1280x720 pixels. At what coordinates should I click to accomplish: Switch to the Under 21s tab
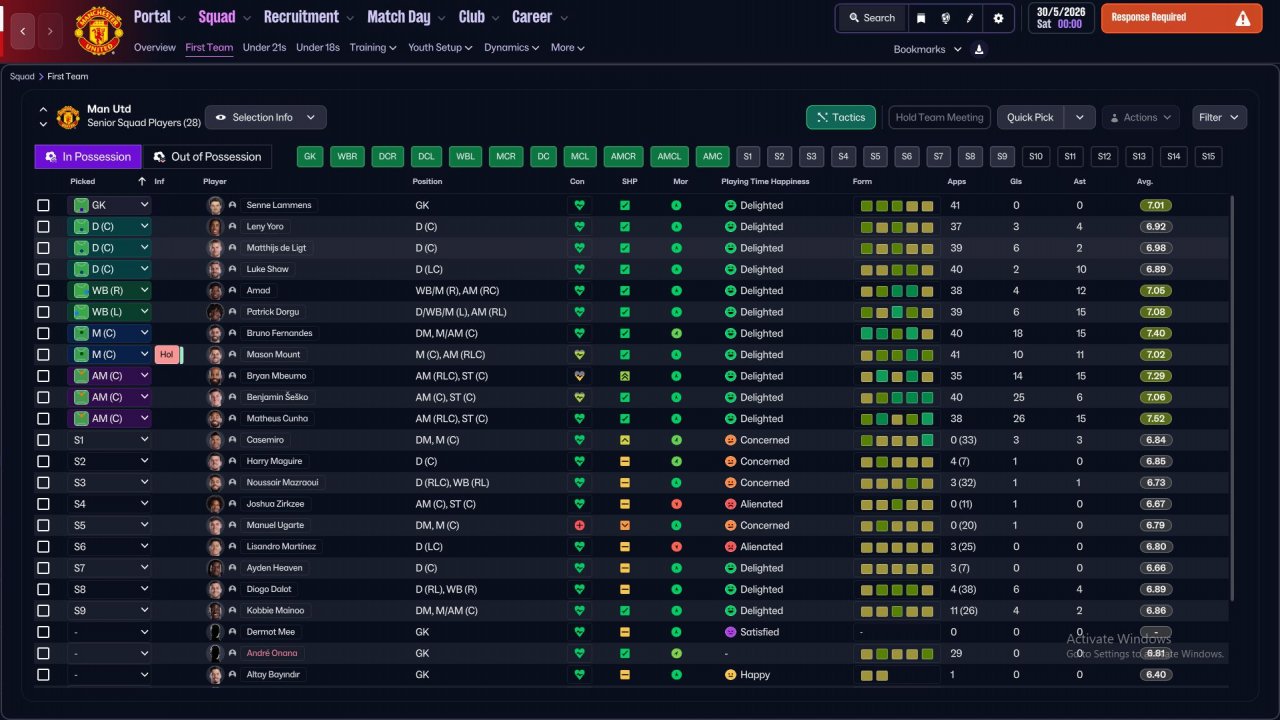[x=264, y=47]
